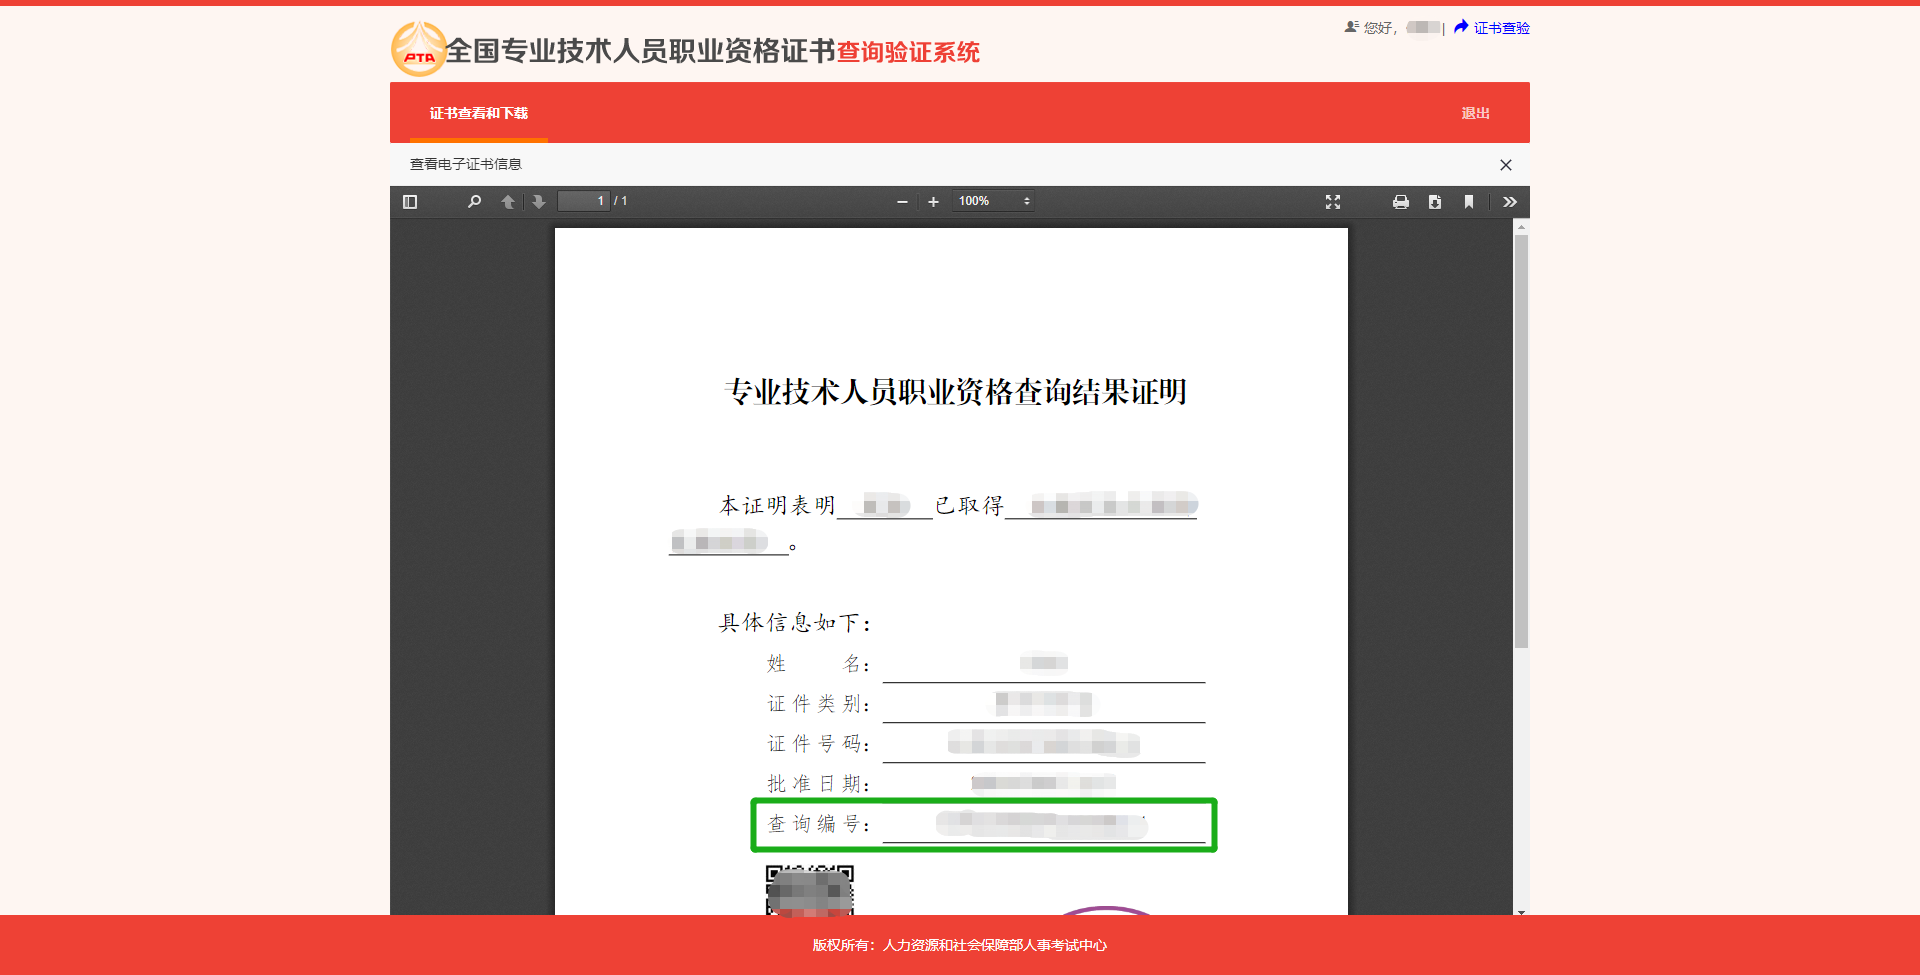Click the PTA site logo
The width and height of the screenshot is (1920, 975).
[x=418, y=50]
